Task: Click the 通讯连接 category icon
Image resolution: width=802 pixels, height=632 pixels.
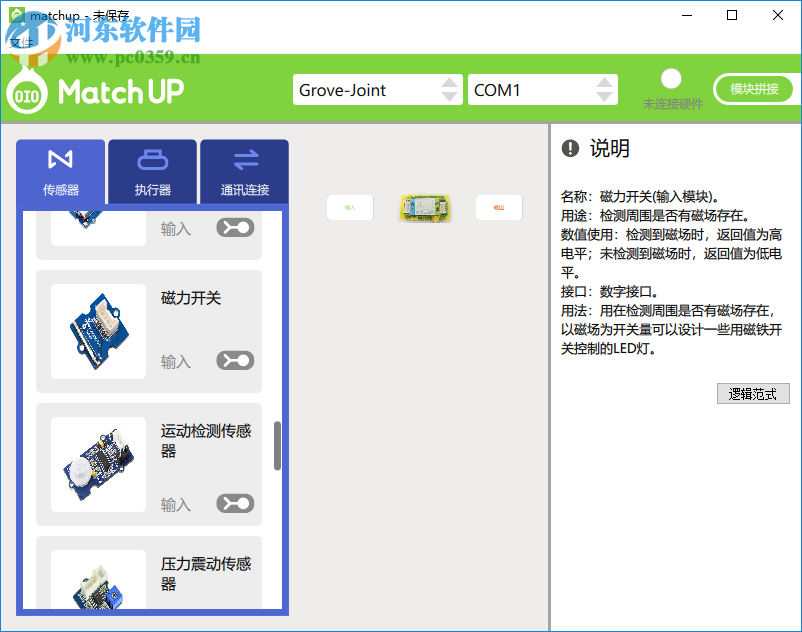Action: 243,161
